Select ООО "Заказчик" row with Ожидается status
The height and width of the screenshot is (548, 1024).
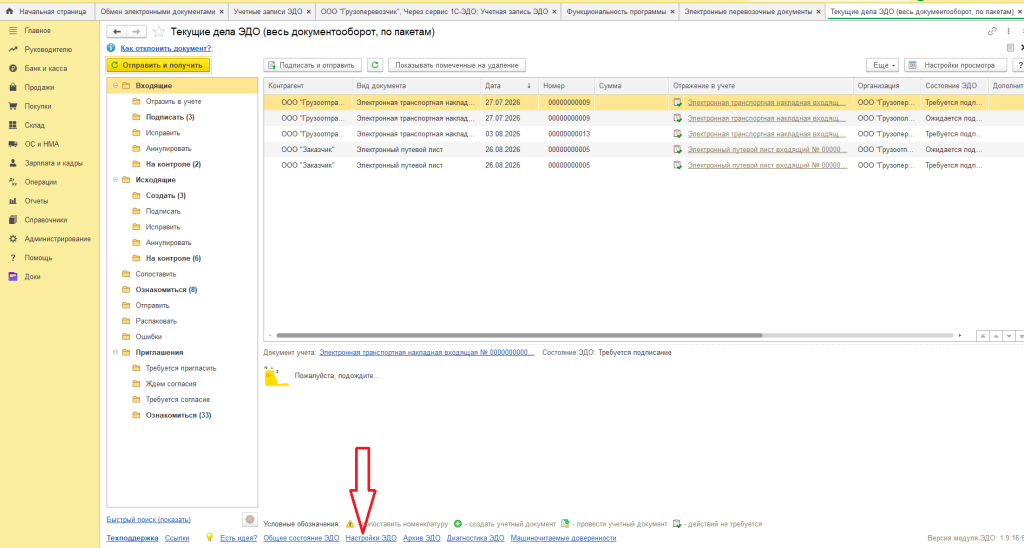click(643, 150)
